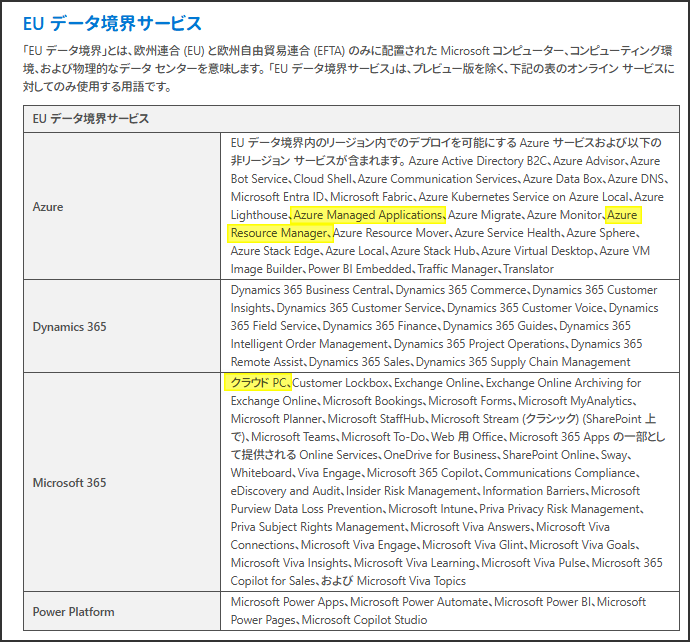Click 'Cloud Shell' in the Azure list

coord(322,179)
